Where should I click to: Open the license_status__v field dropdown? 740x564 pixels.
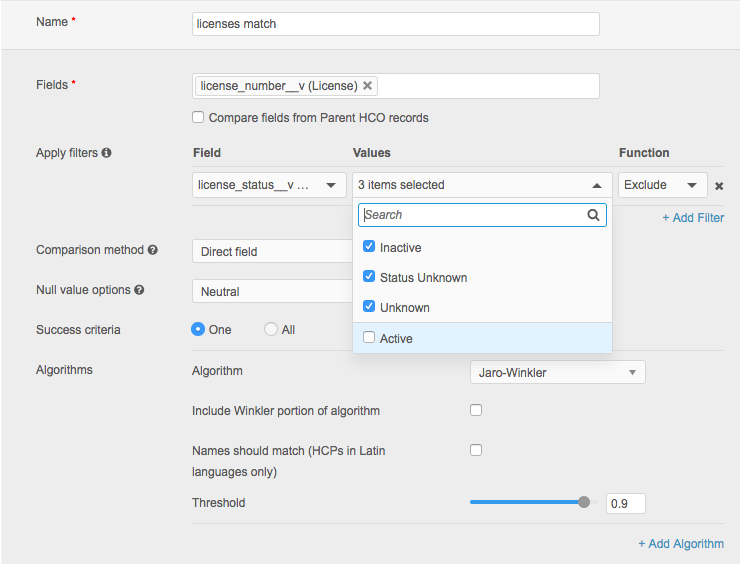click(269, 185)
